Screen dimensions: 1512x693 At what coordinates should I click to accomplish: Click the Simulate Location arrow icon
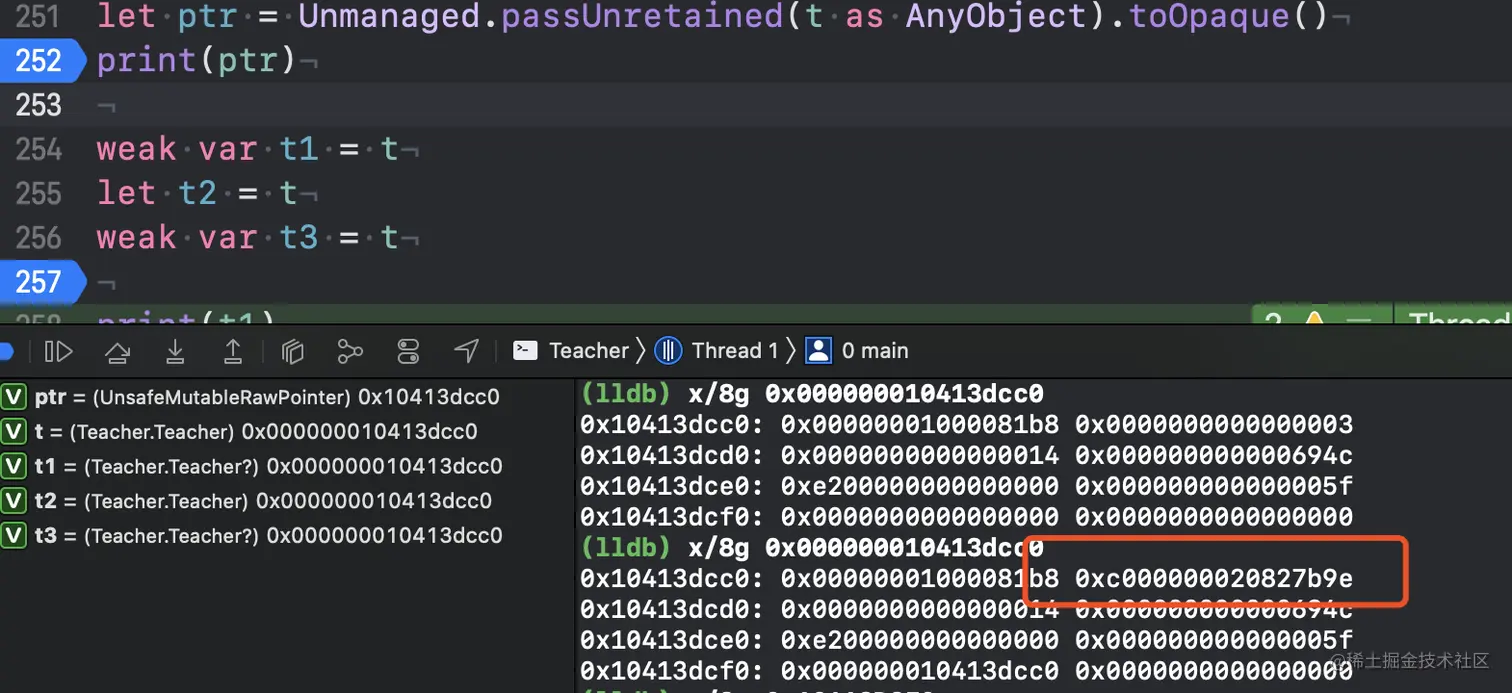tap(466, 351)
